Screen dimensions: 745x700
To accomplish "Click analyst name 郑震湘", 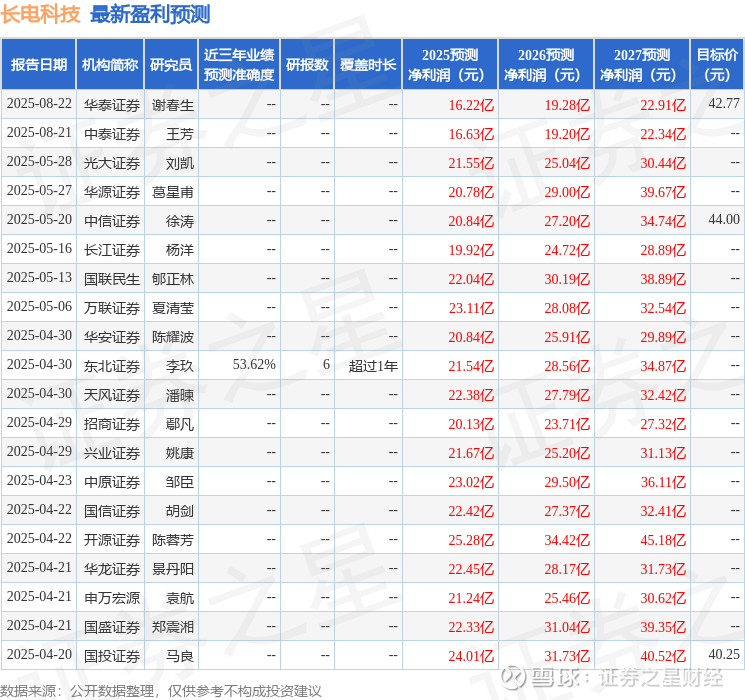I will click(173, 627).
